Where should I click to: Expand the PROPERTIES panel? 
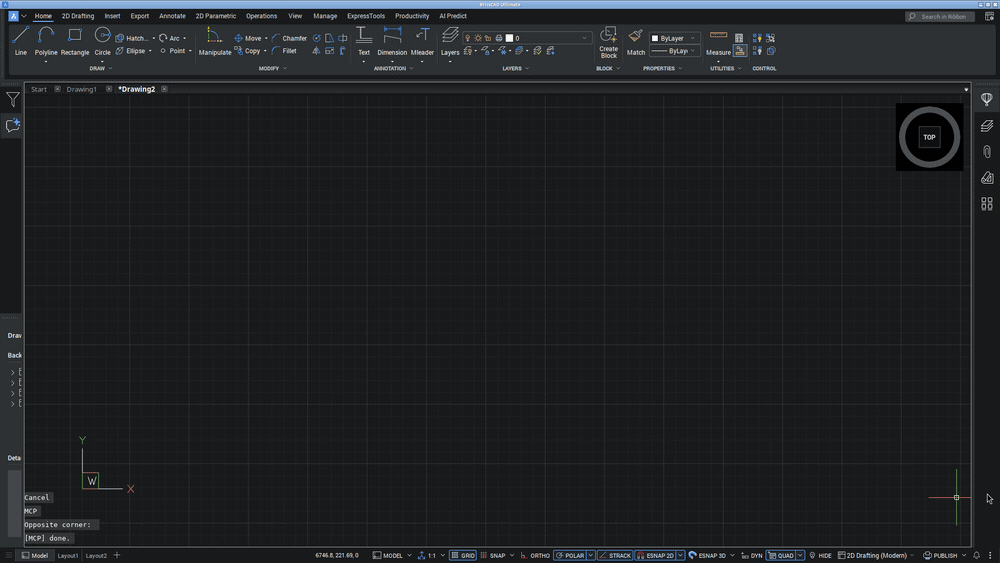point(662,68)
